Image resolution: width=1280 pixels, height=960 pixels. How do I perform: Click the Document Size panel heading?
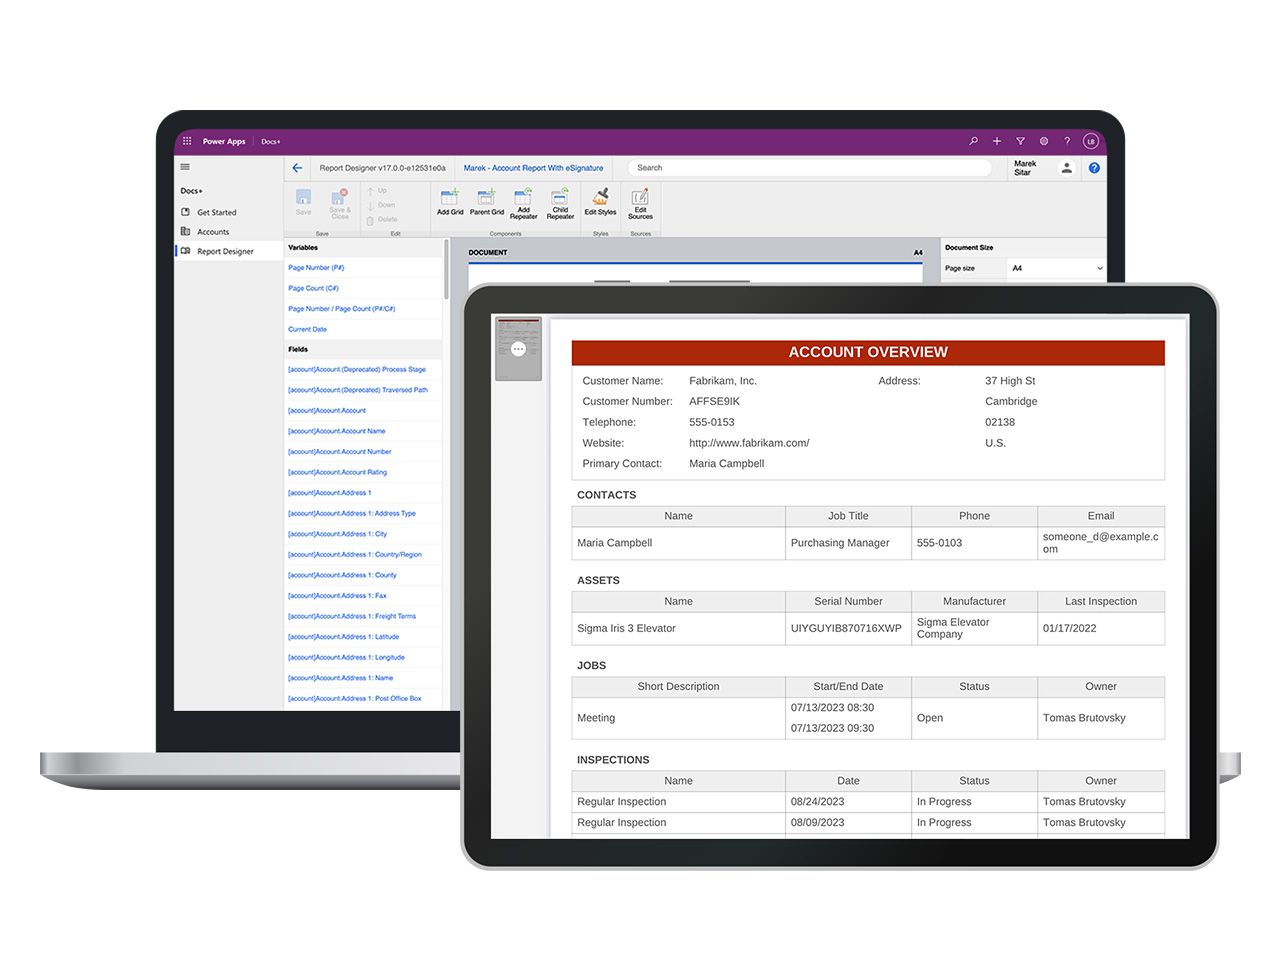coord(969,247)
